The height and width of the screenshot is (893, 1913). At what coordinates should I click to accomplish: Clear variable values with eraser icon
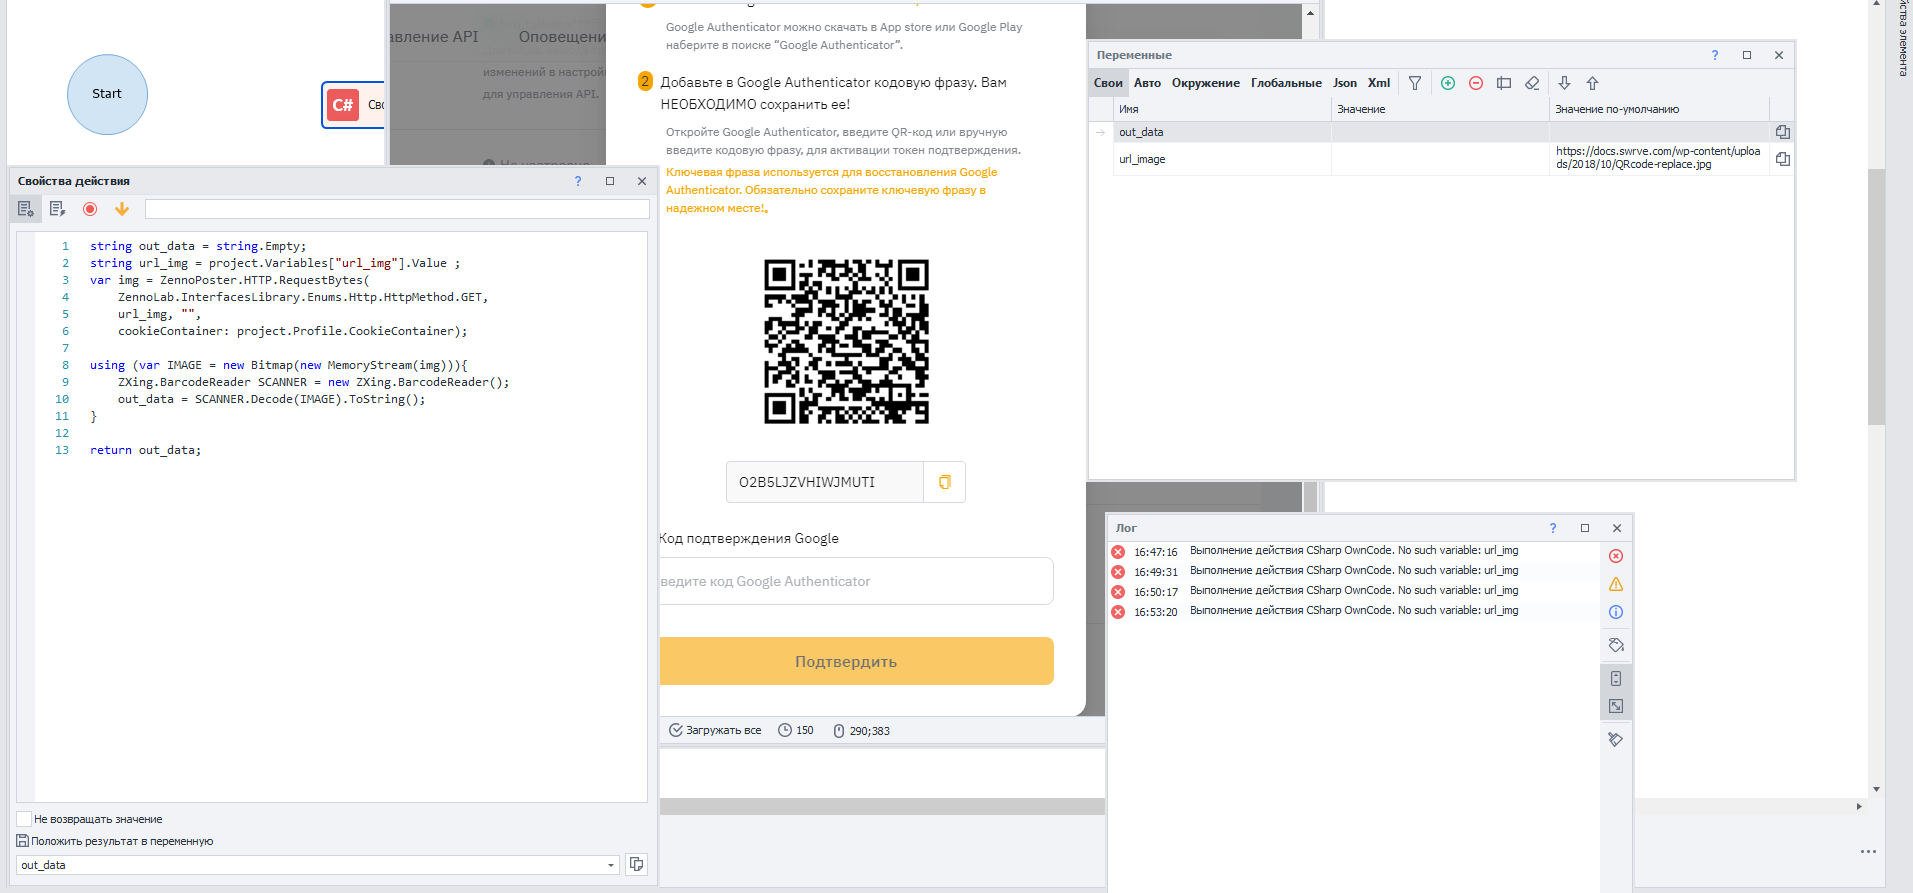tap(1532, 83)
